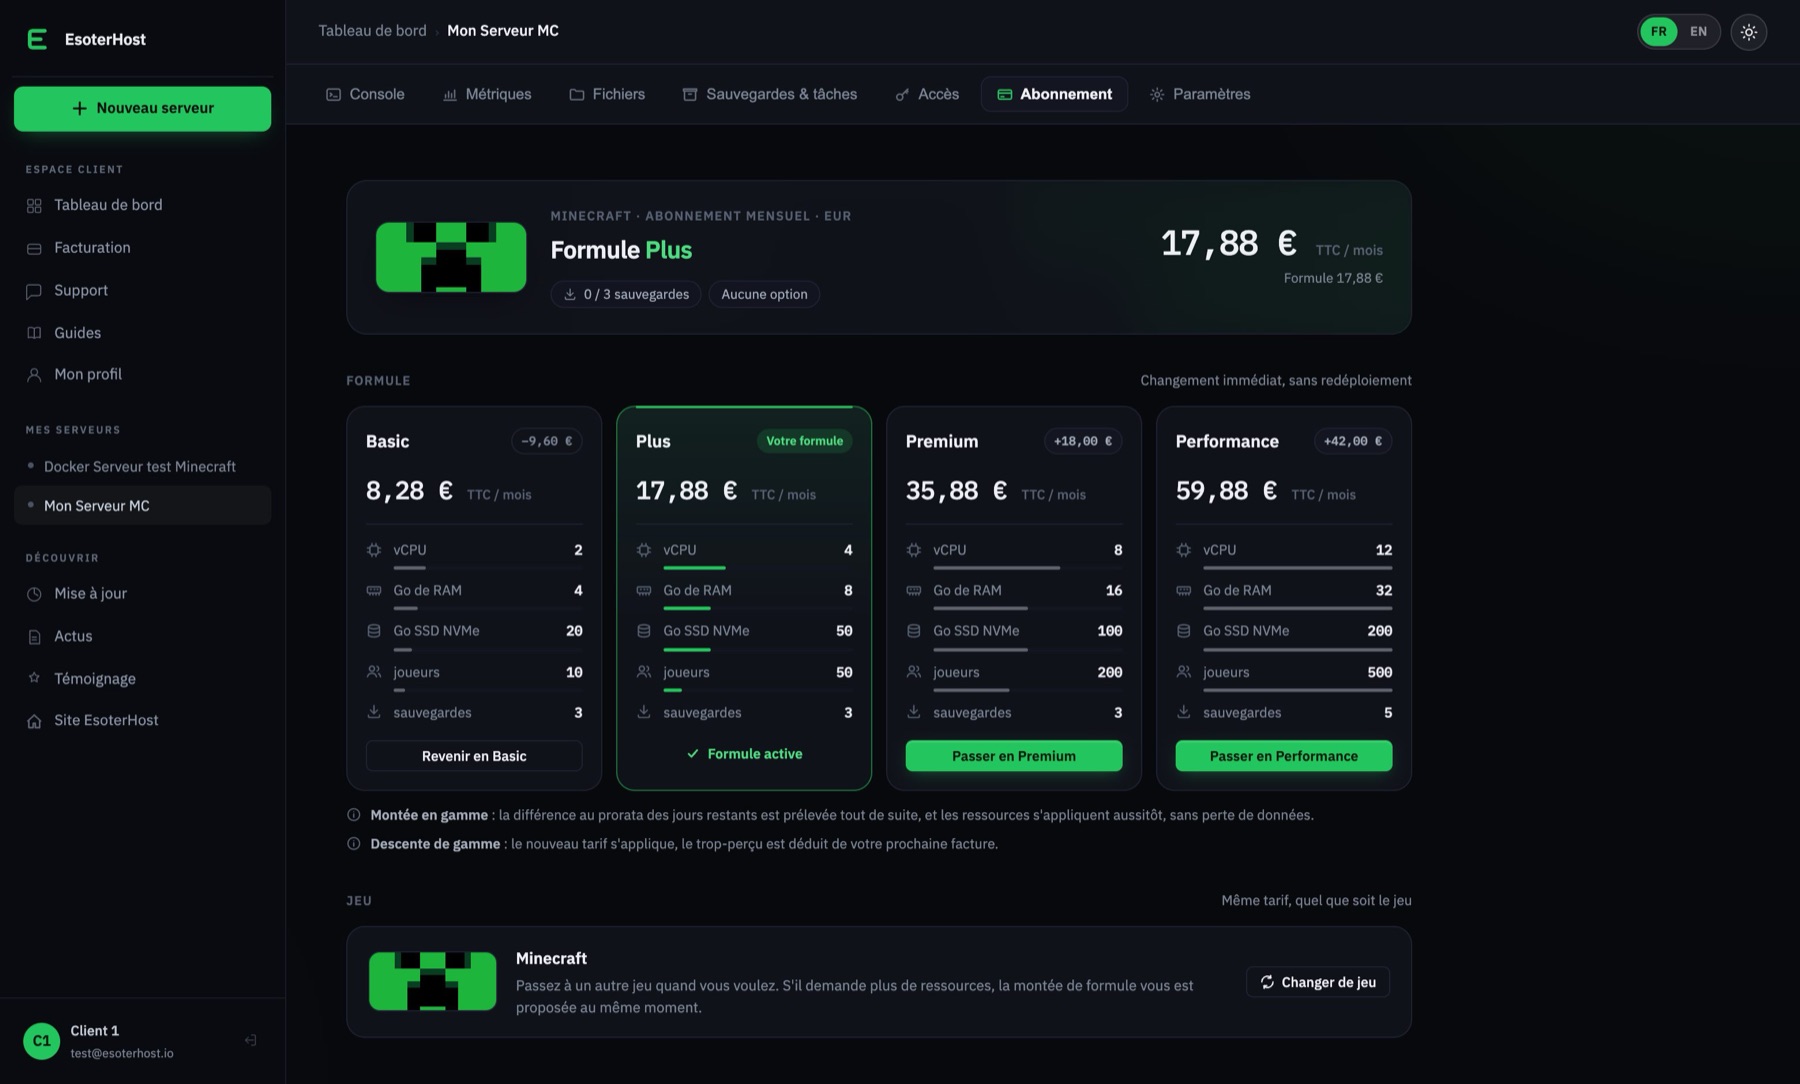Toggle light theme with sun icon

click(x=1748, y=32)
